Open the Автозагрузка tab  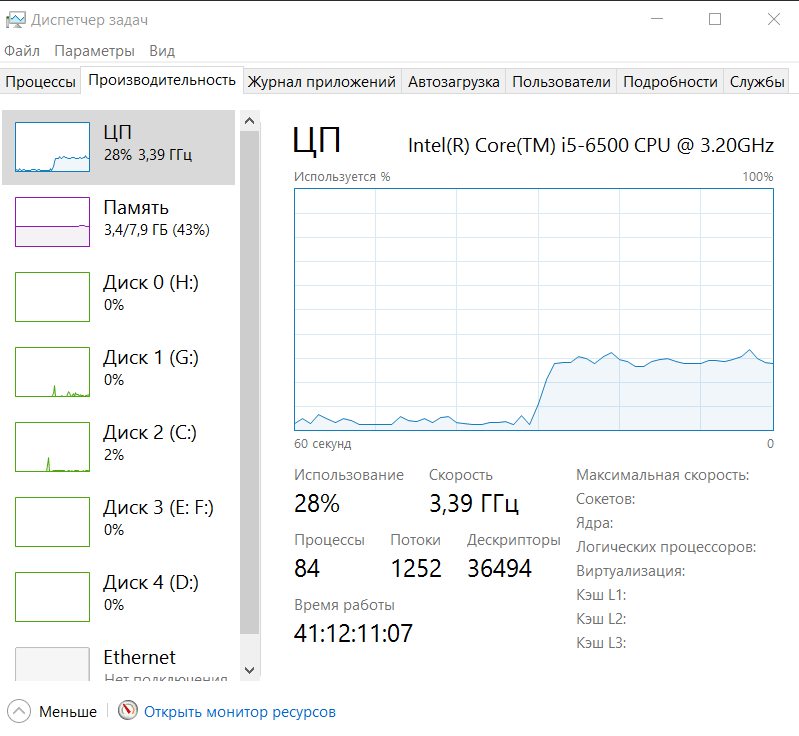454,82
